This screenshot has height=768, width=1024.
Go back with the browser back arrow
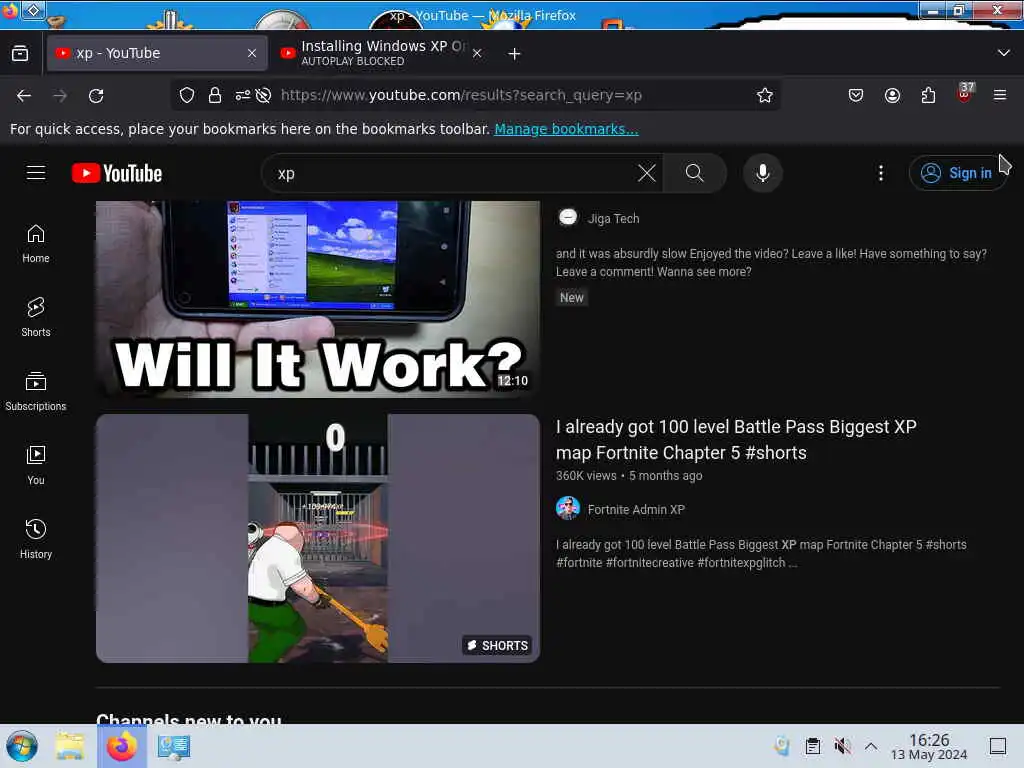coord(24,95)
